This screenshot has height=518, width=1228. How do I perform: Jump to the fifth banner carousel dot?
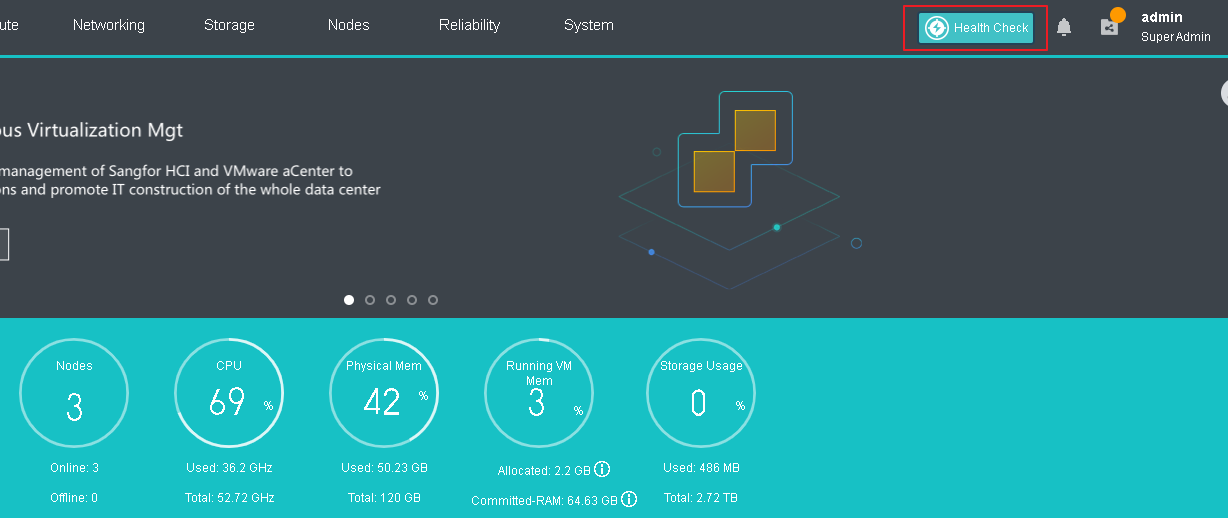(433, 300)
